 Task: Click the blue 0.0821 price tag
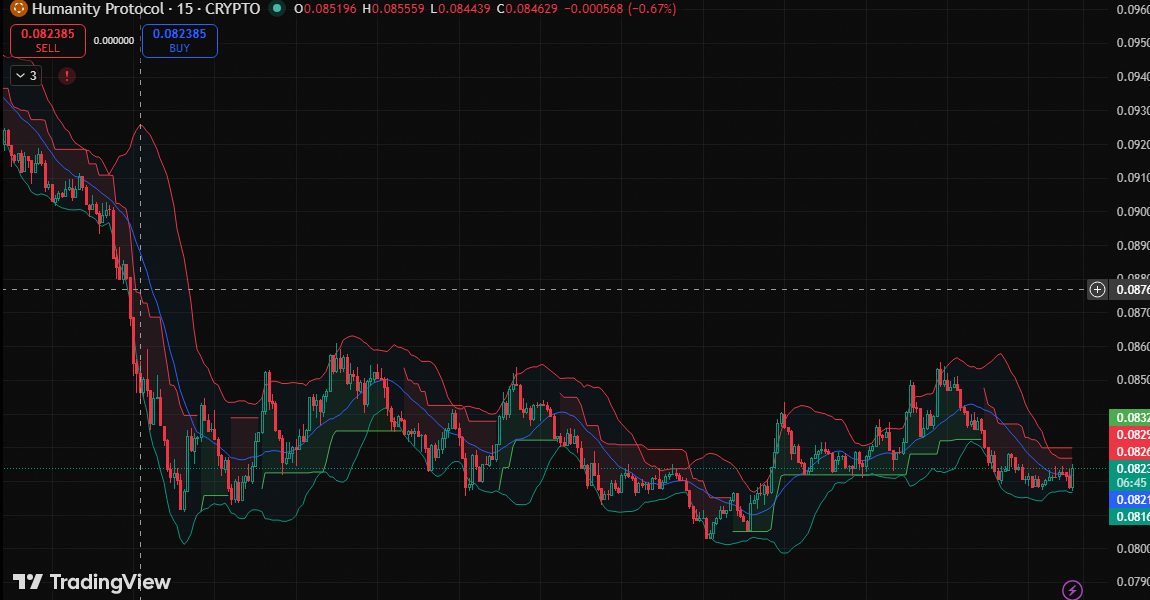click(x=1129, y=500)
